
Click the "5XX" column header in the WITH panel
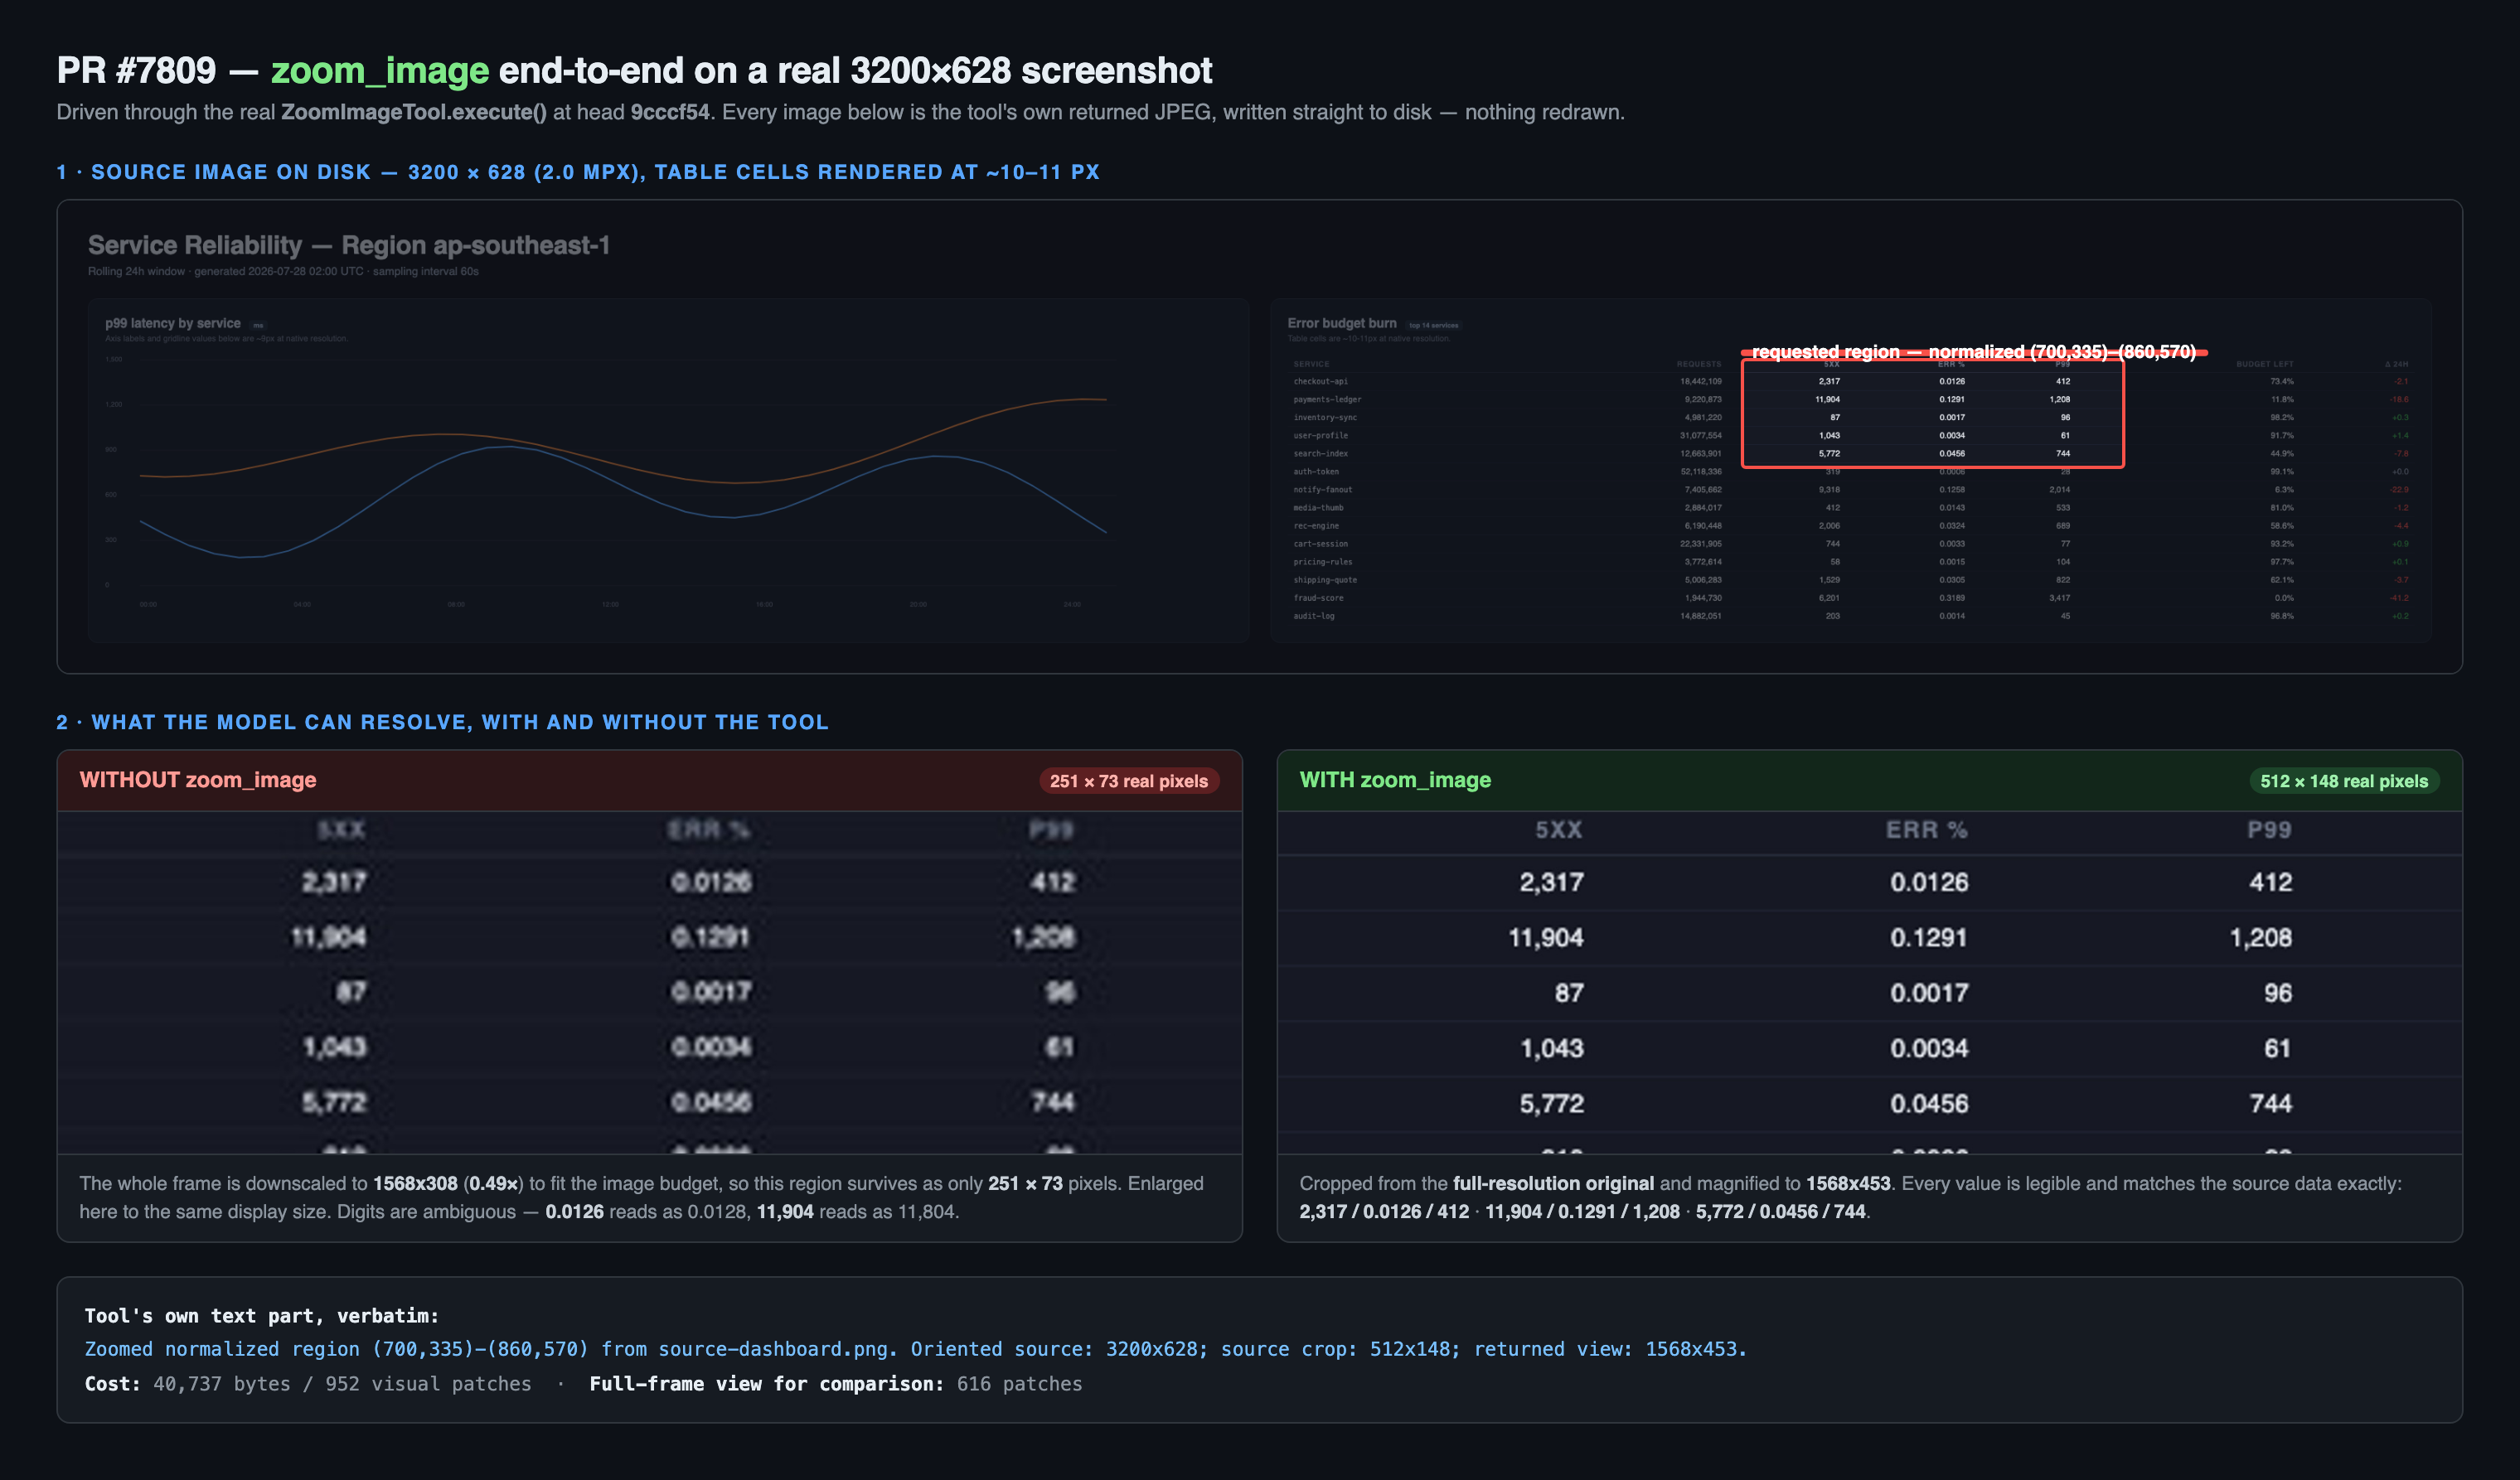pyautogui.click(x=1558, y=829)
